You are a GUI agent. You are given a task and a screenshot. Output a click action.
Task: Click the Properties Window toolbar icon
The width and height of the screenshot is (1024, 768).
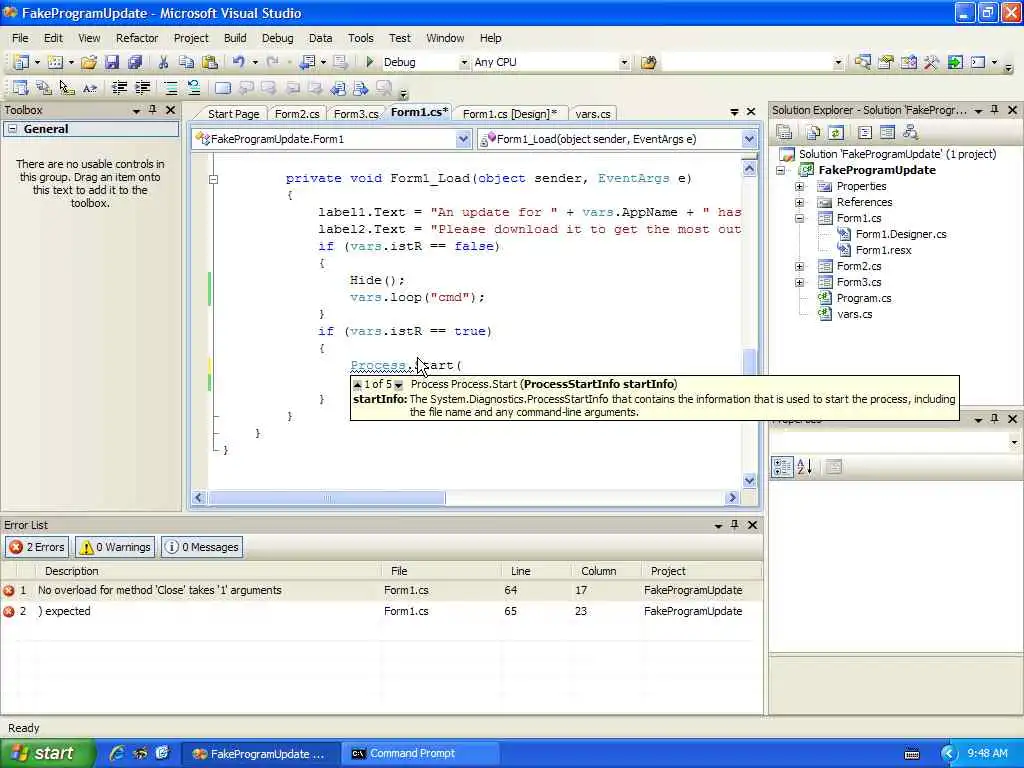[886, 62]
